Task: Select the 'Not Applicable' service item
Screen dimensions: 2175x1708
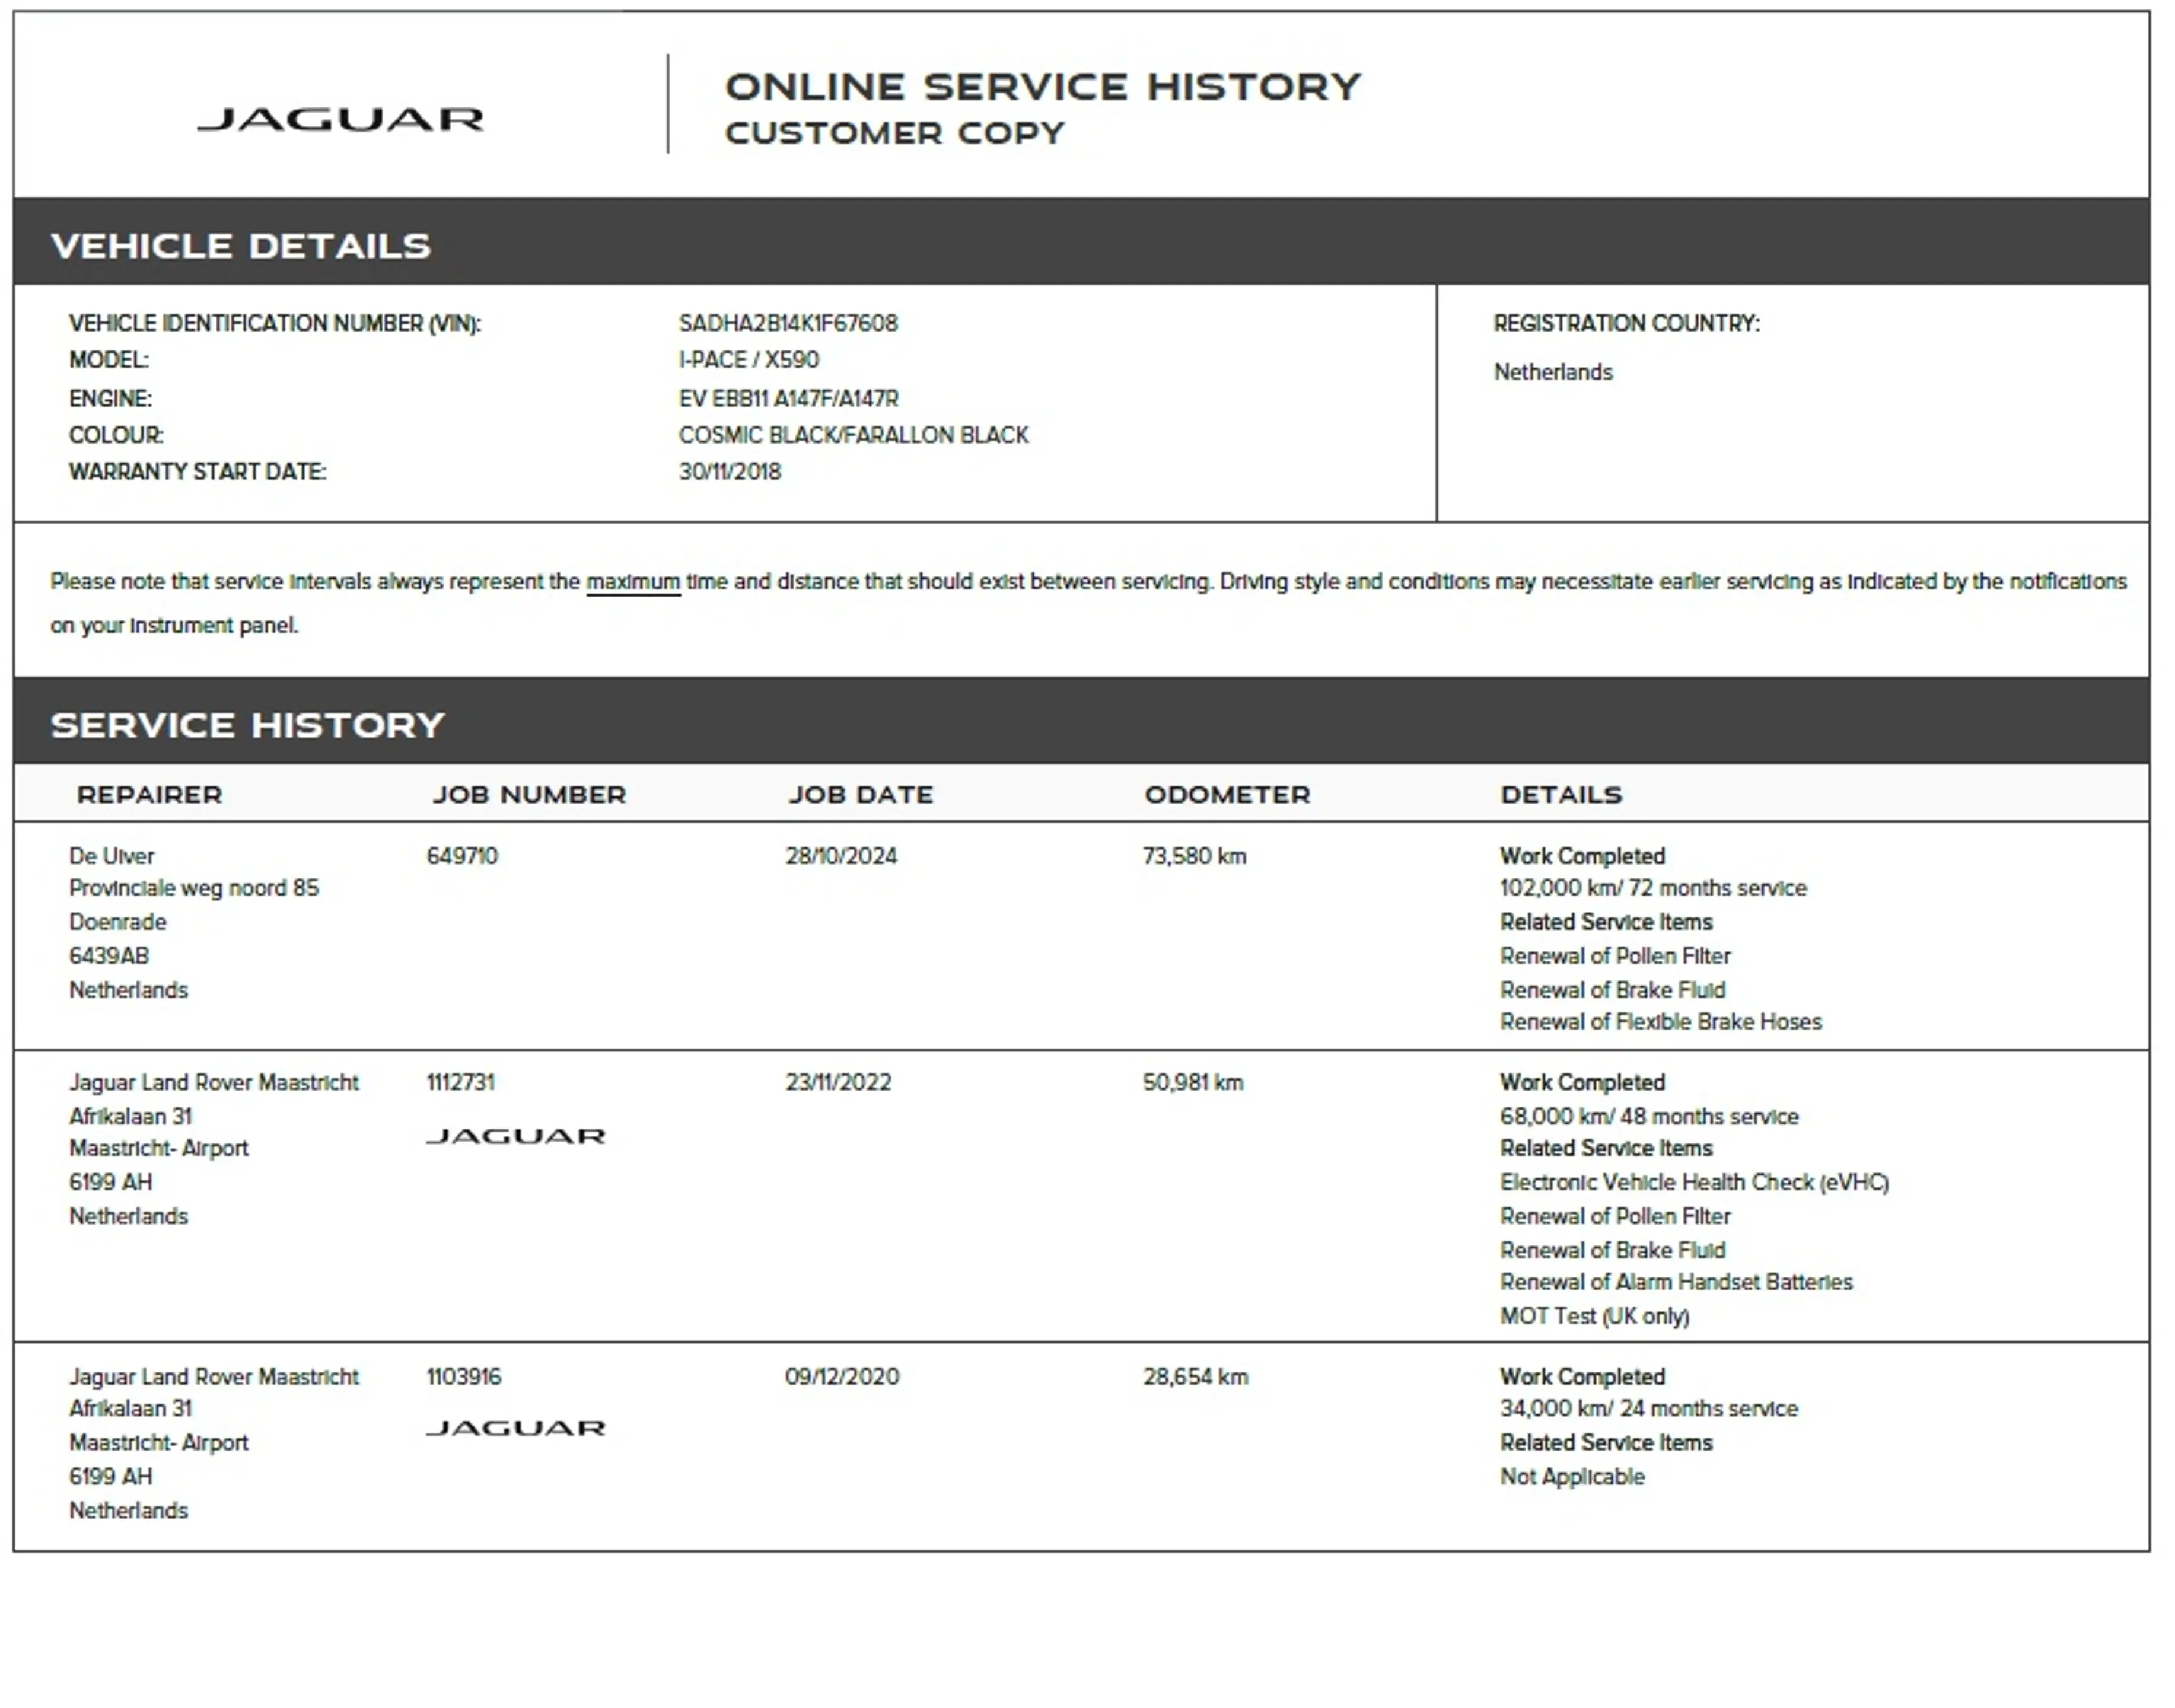Action: (x=1572, y=1476)
